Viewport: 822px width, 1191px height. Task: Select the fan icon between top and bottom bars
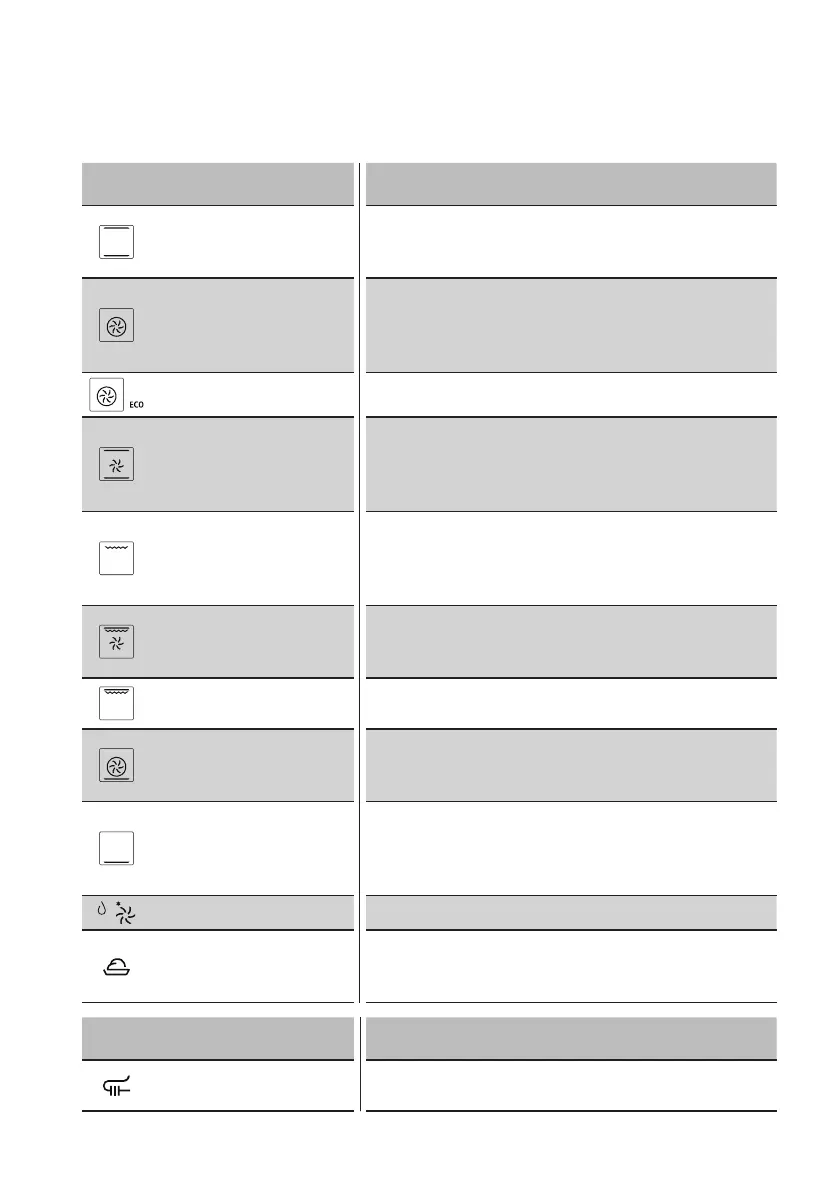point(117,465)
